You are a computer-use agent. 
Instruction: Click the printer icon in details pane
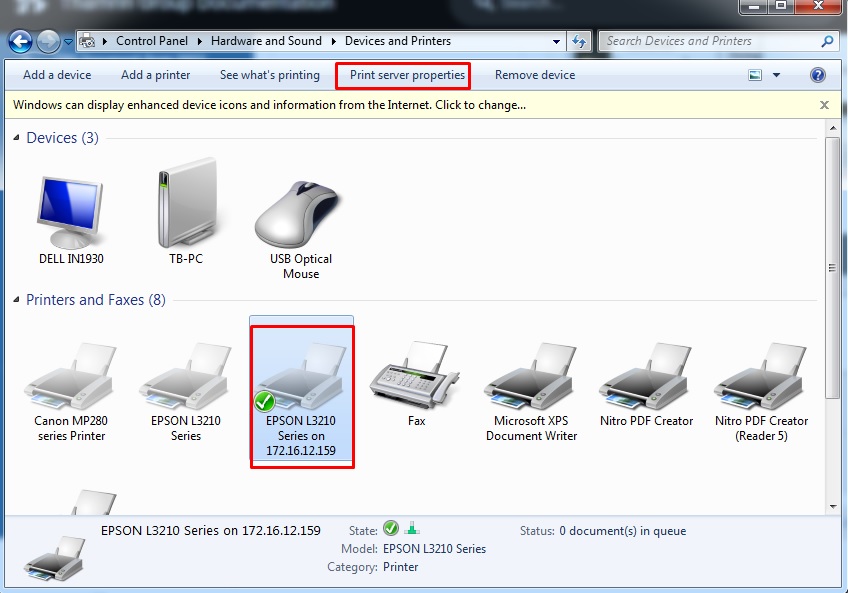point(54,558)
